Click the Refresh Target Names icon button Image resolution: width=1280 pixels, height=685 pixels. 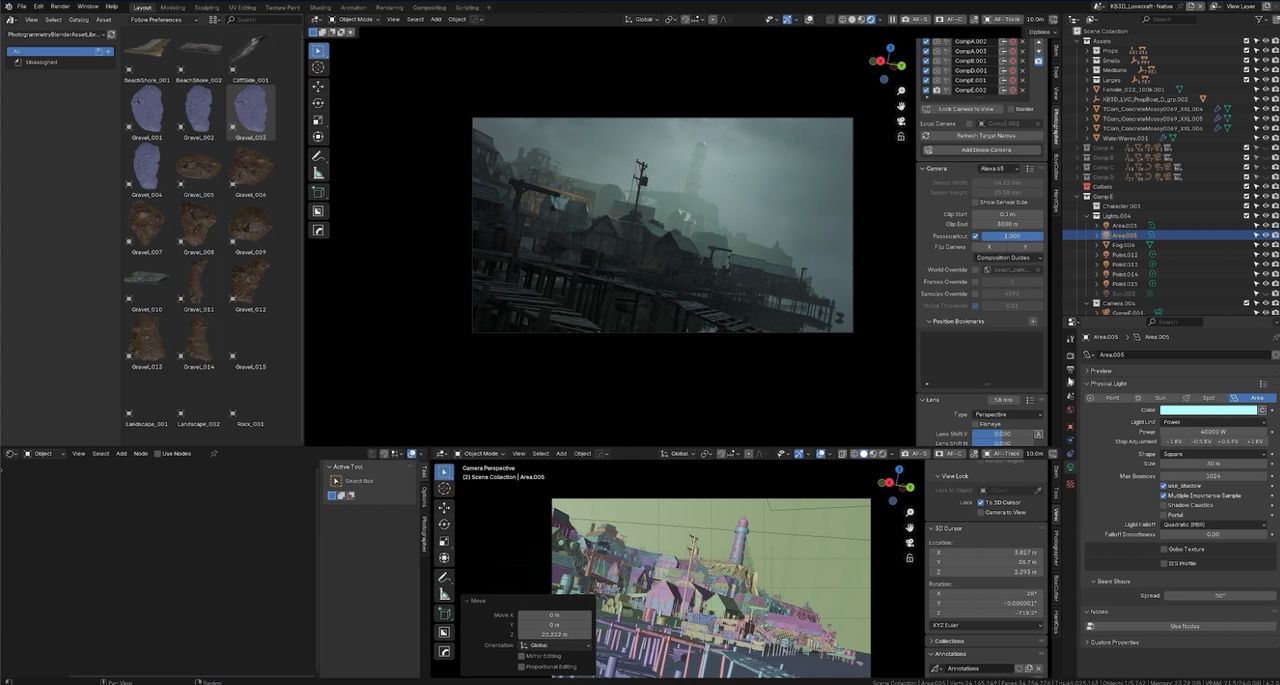985,135
